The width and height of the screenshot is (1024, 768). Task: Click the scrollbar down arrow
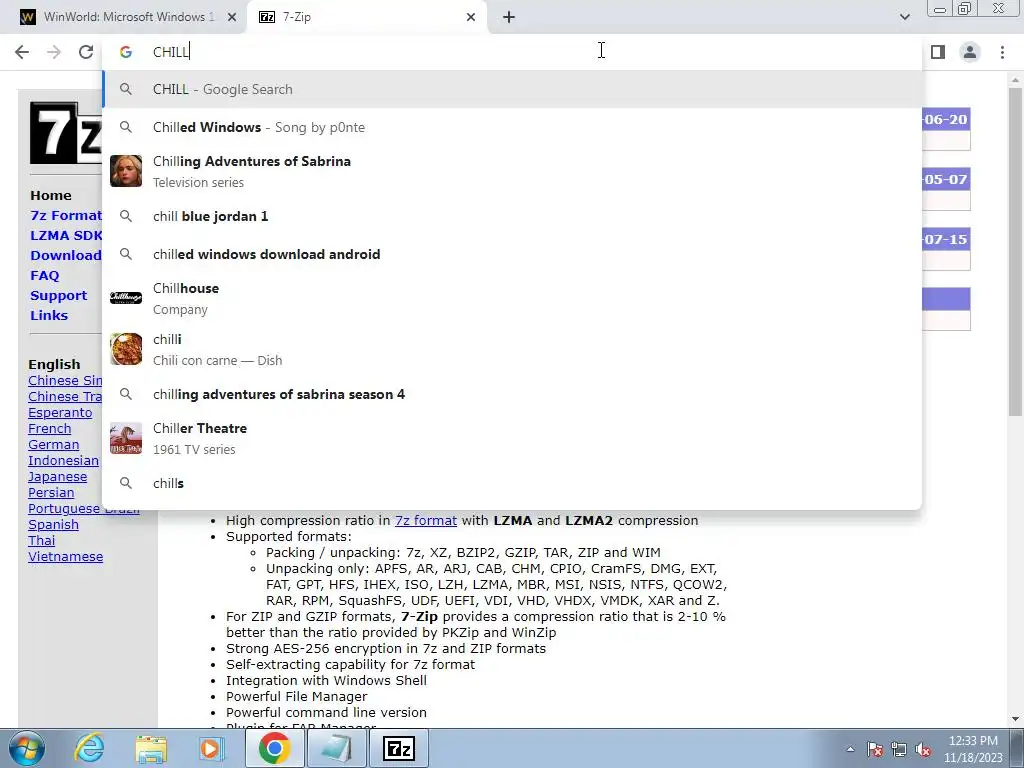coord(1015,719)
